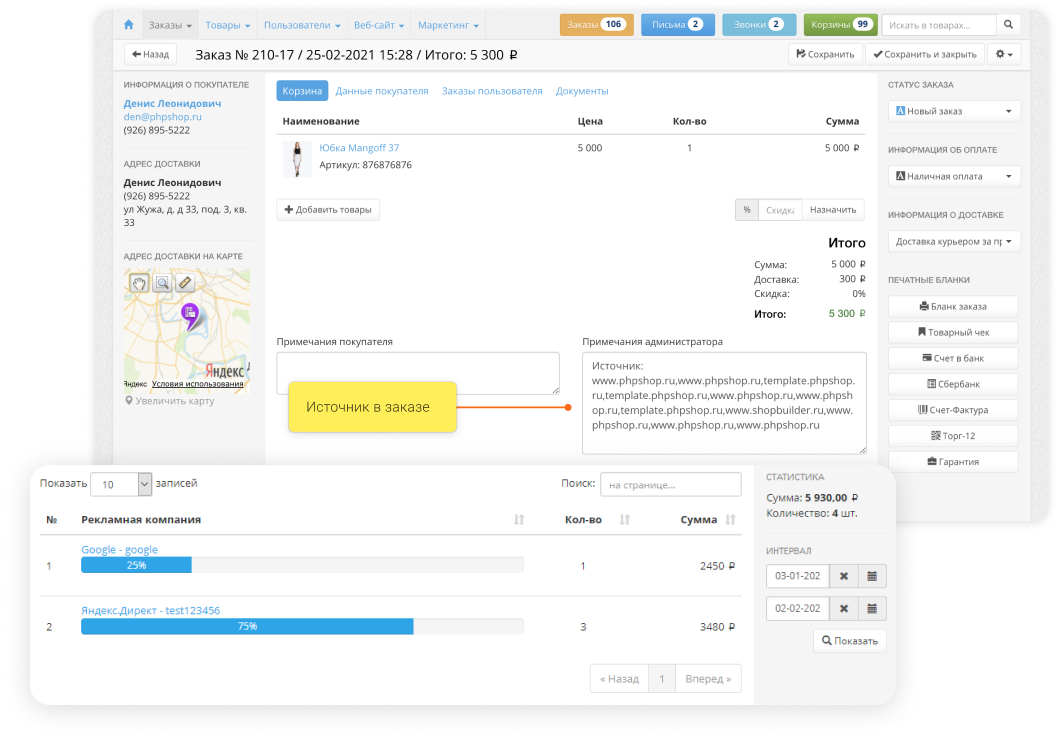The image size is (1060, 739).
Task: Print the Товарный чек form
Action: (953, 332)
